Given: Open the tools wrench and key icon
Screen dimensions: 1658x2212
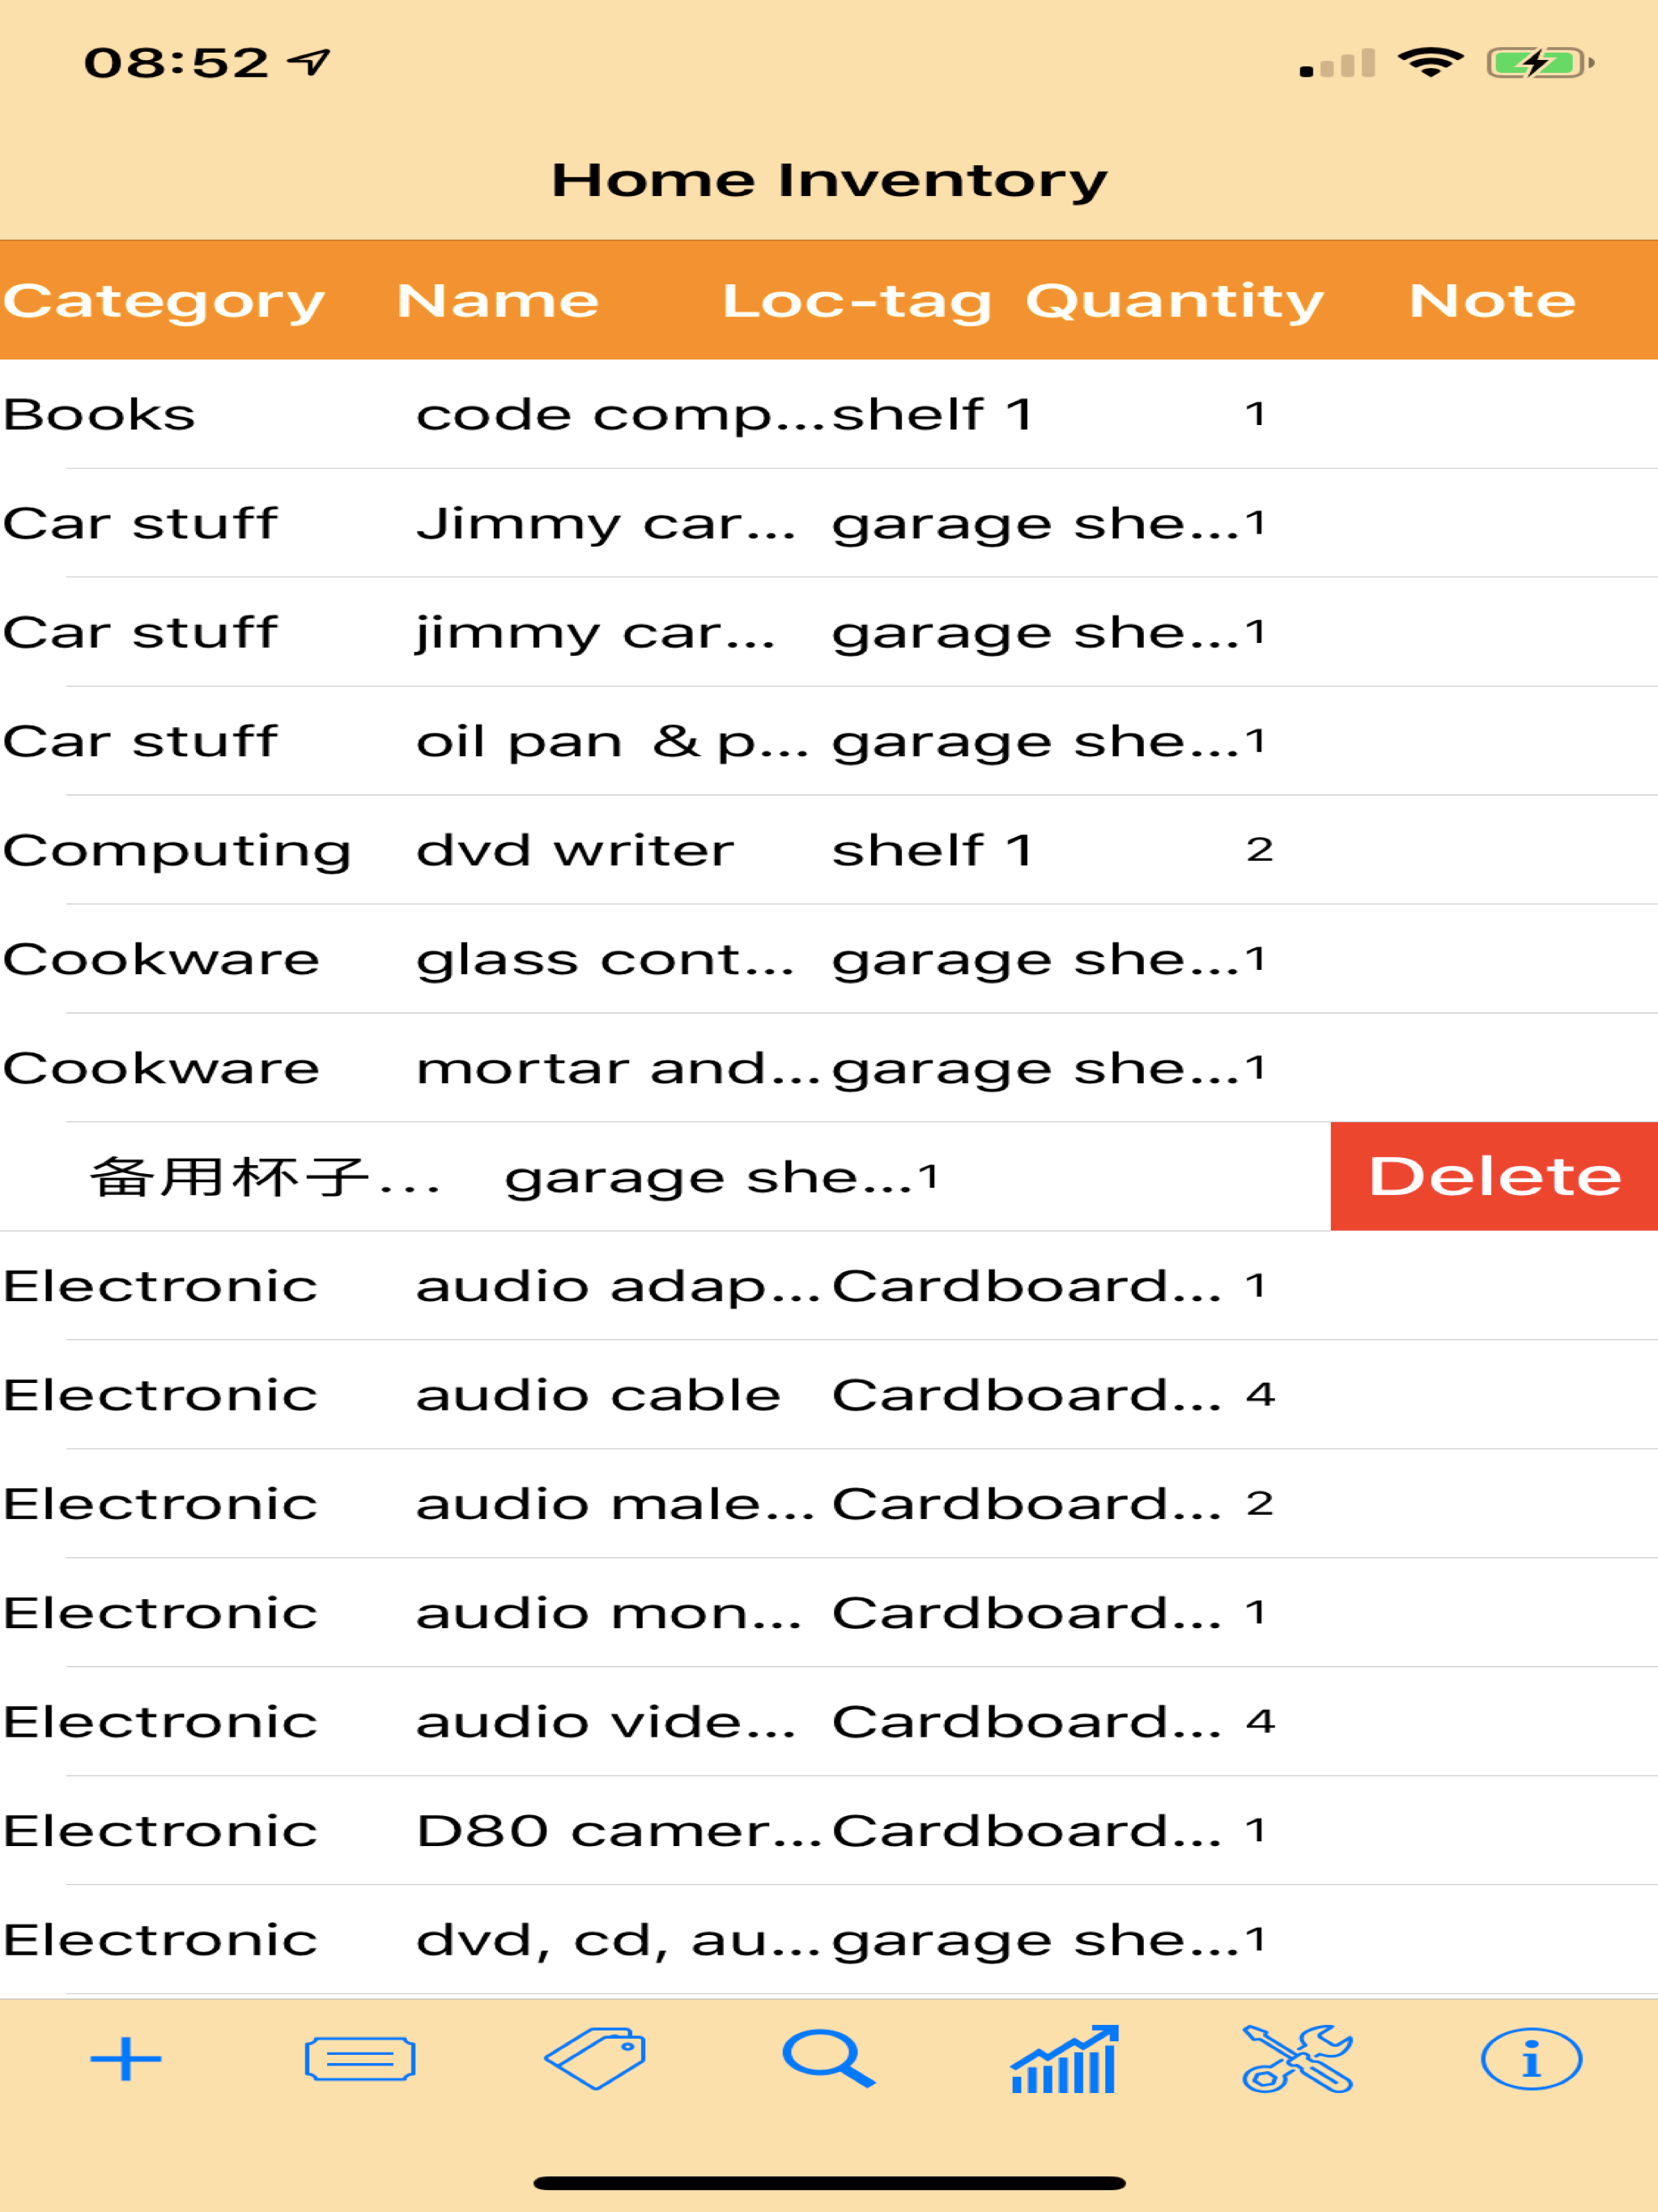Looking at the screenshot, I should 1297,2059.
